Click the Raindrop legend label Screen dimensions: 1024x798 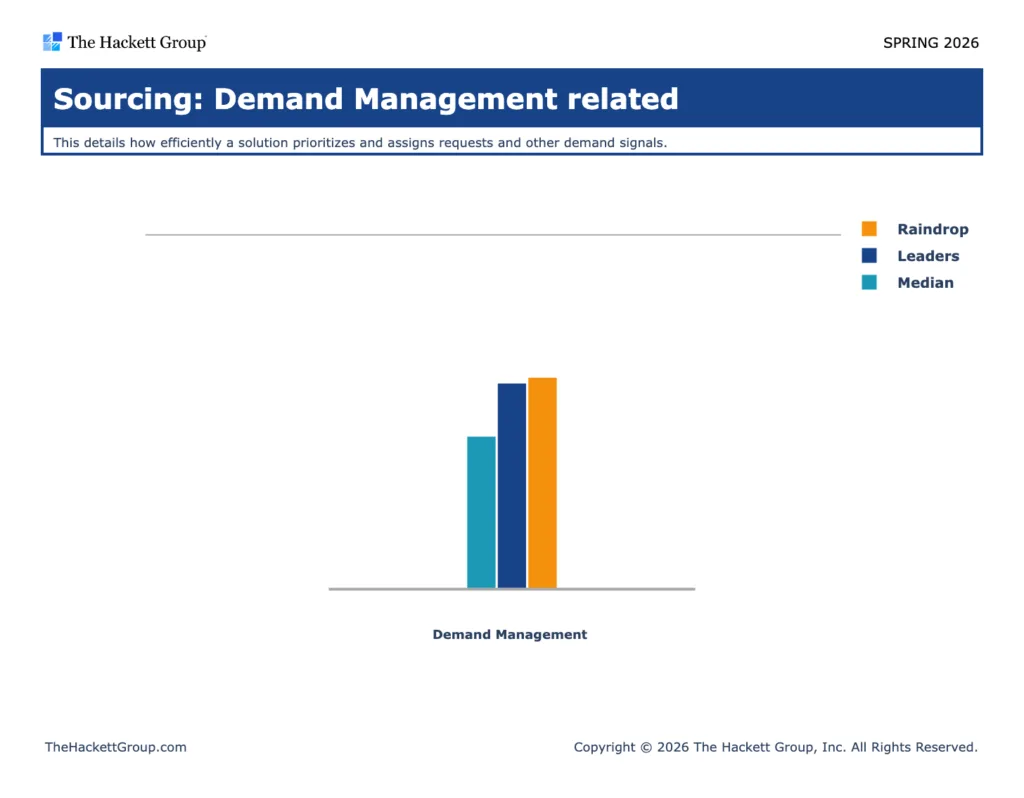click(933, 229)
